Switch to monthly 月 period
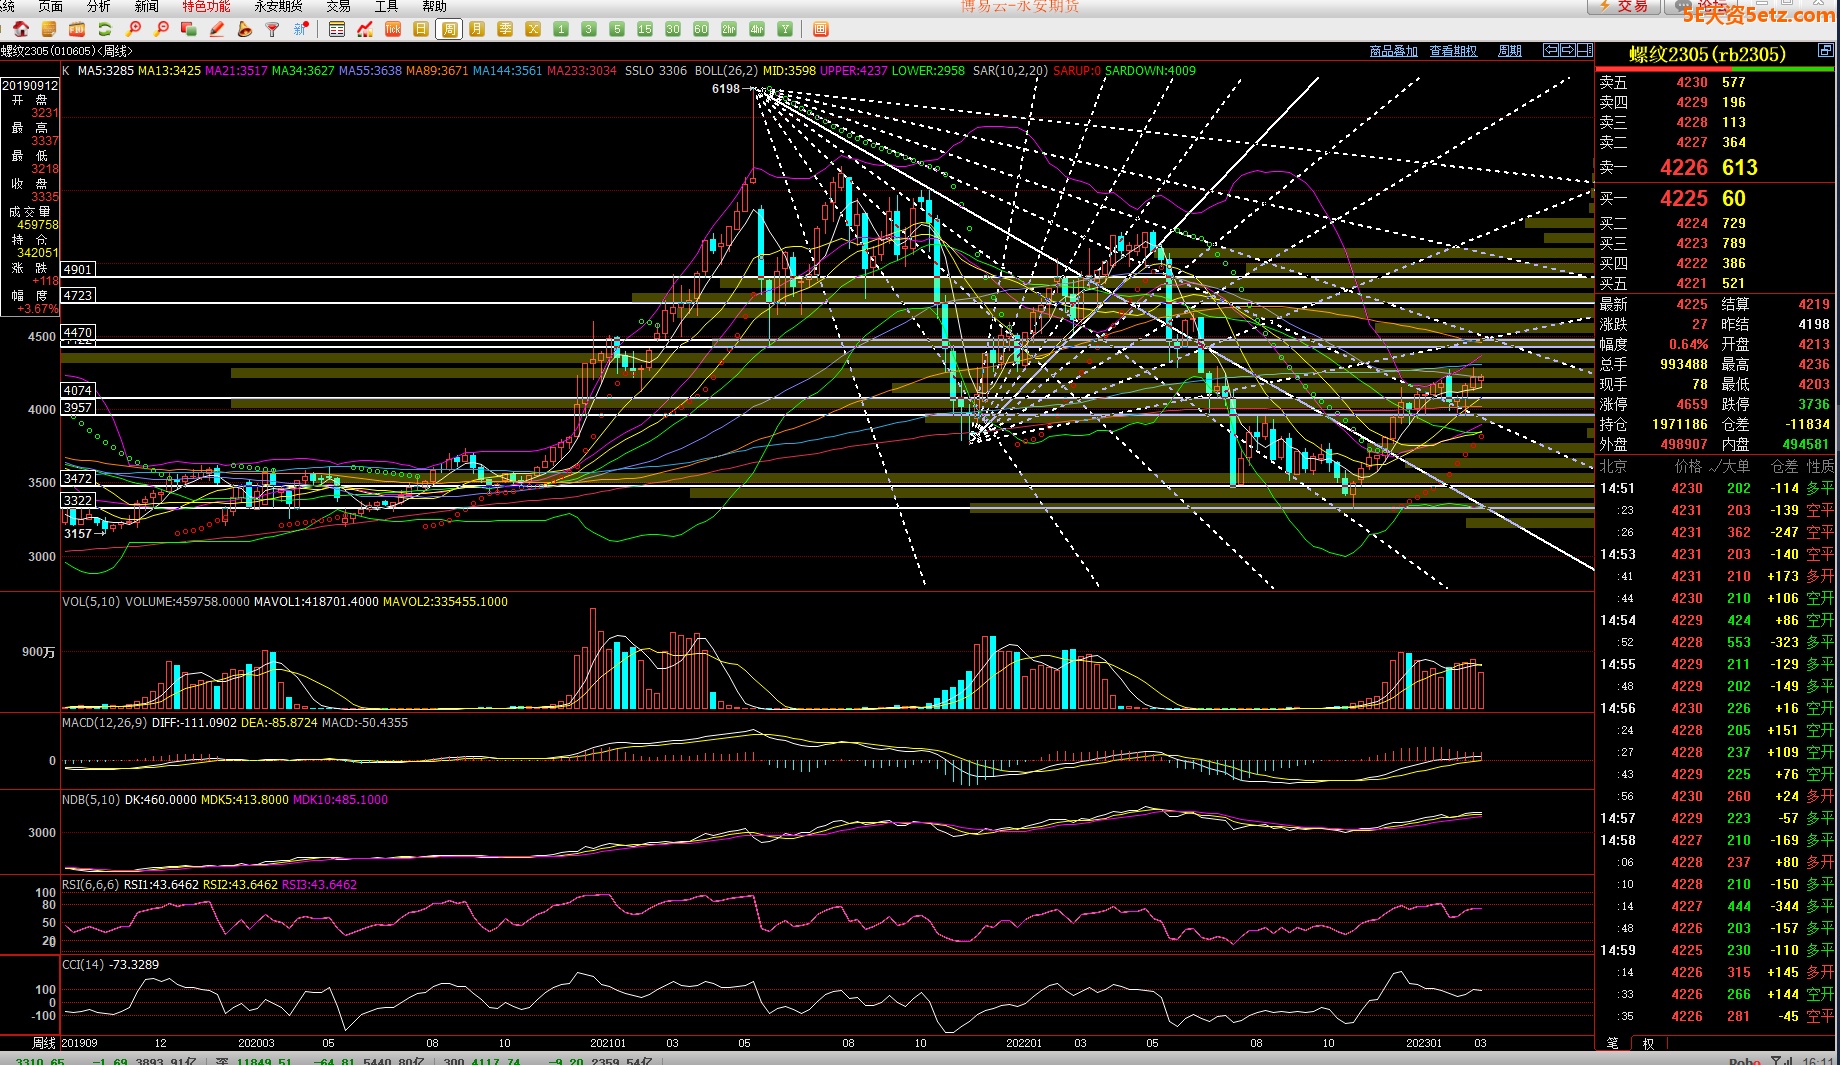 click(x=477, y=29)
